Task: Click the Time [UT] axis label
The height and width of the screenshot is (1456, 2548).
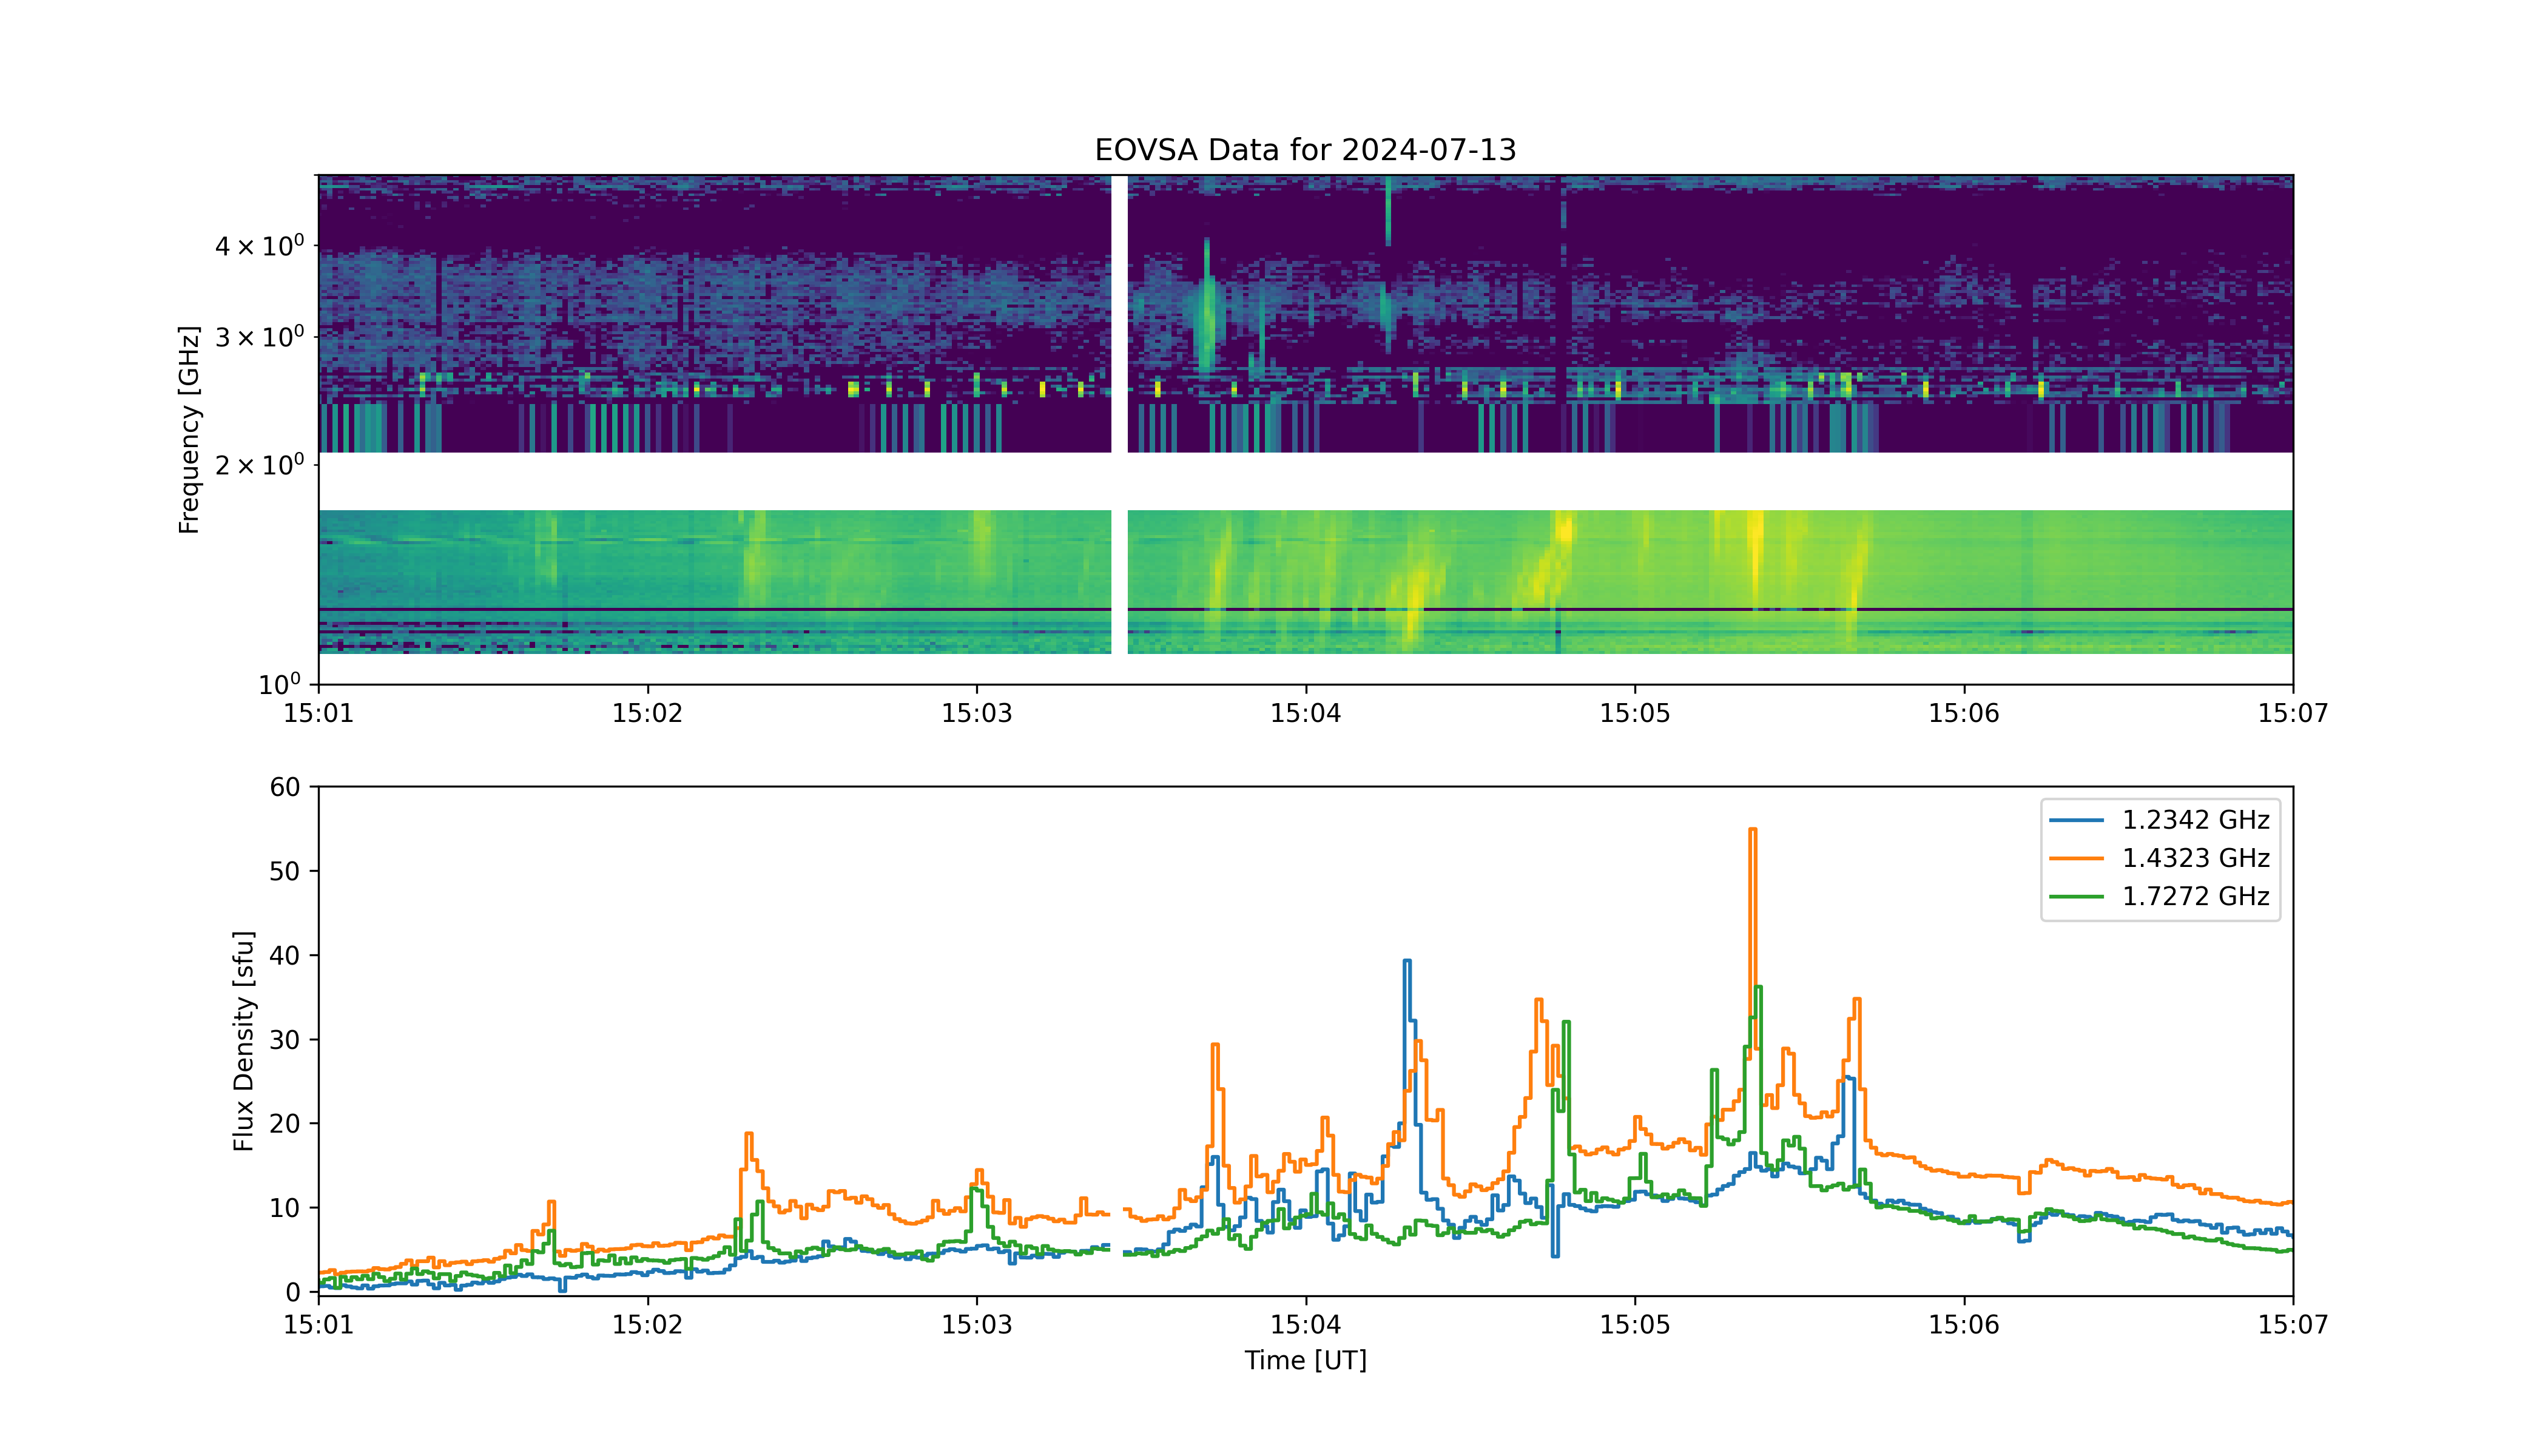Action: click(1305, 1361)
